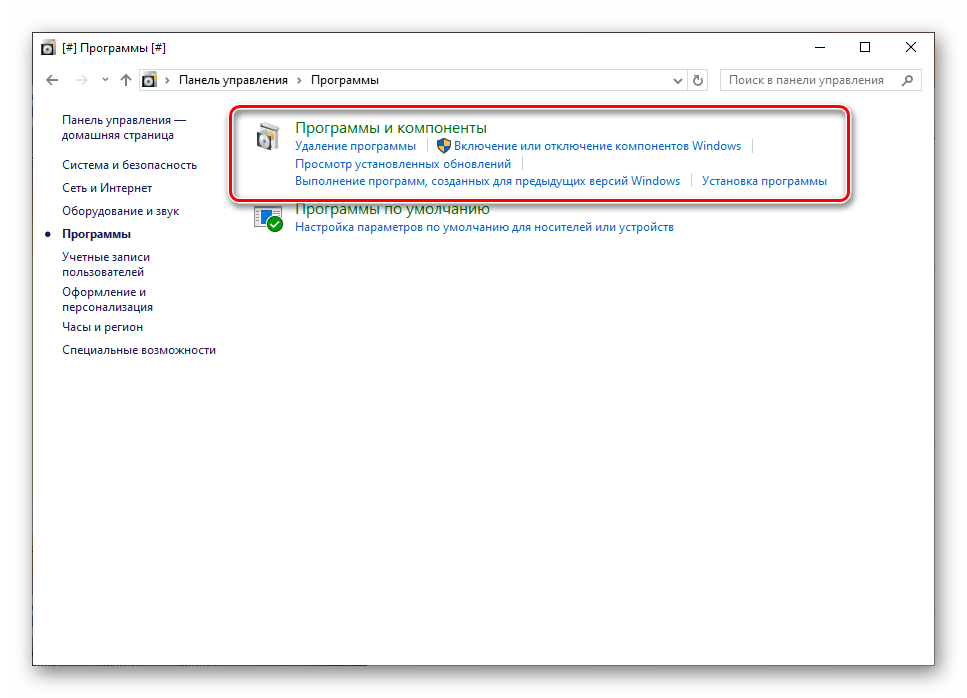Click the window icon in the title bar
The image size is (967, 698).
[48, 48]
